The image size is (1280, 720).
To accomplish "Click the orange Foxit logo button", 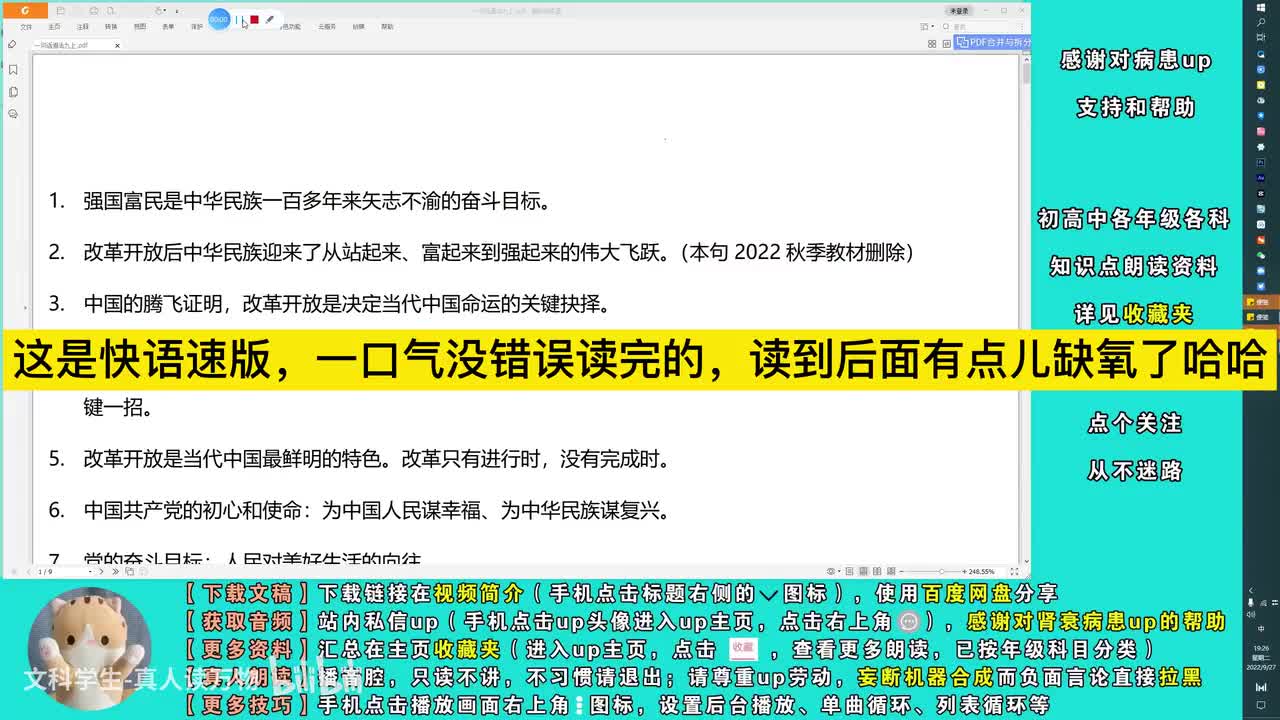I will tap(24, 10).
